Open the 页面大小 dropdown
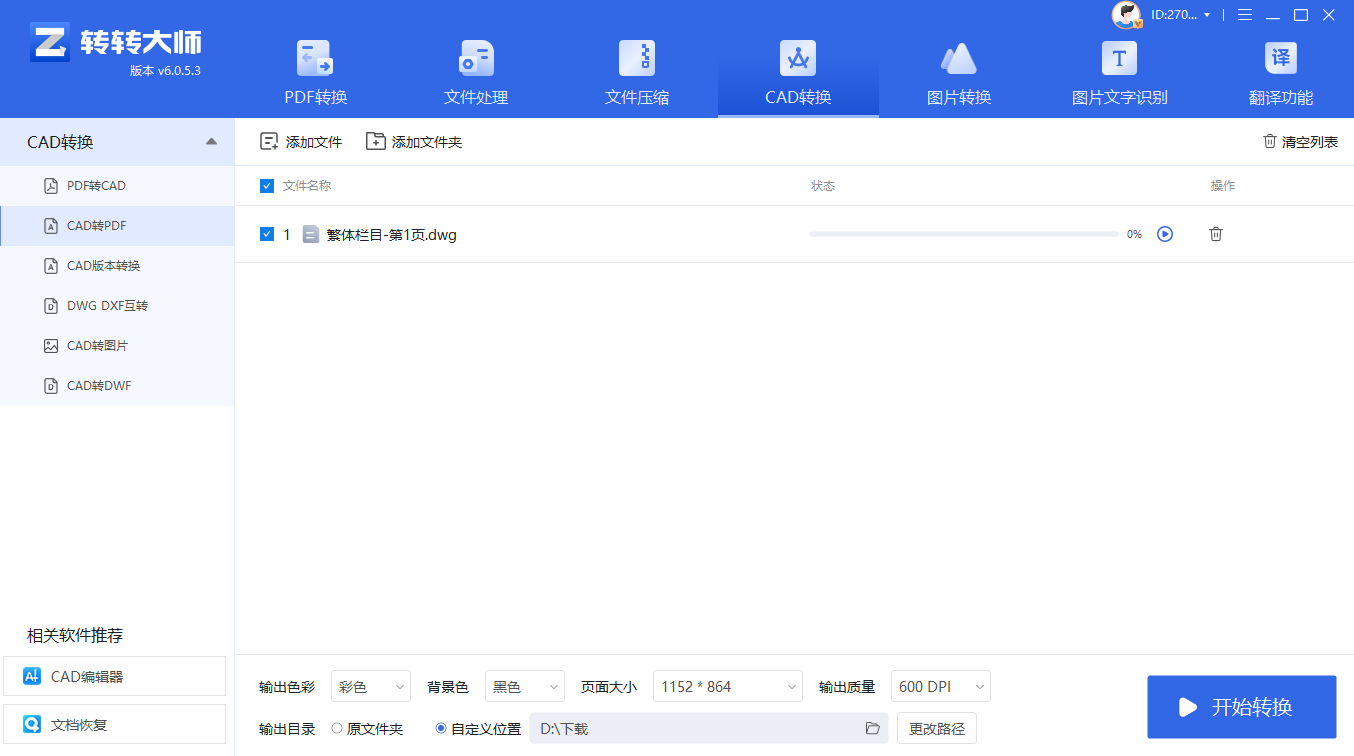1354x756 pixels. (727, 686)
